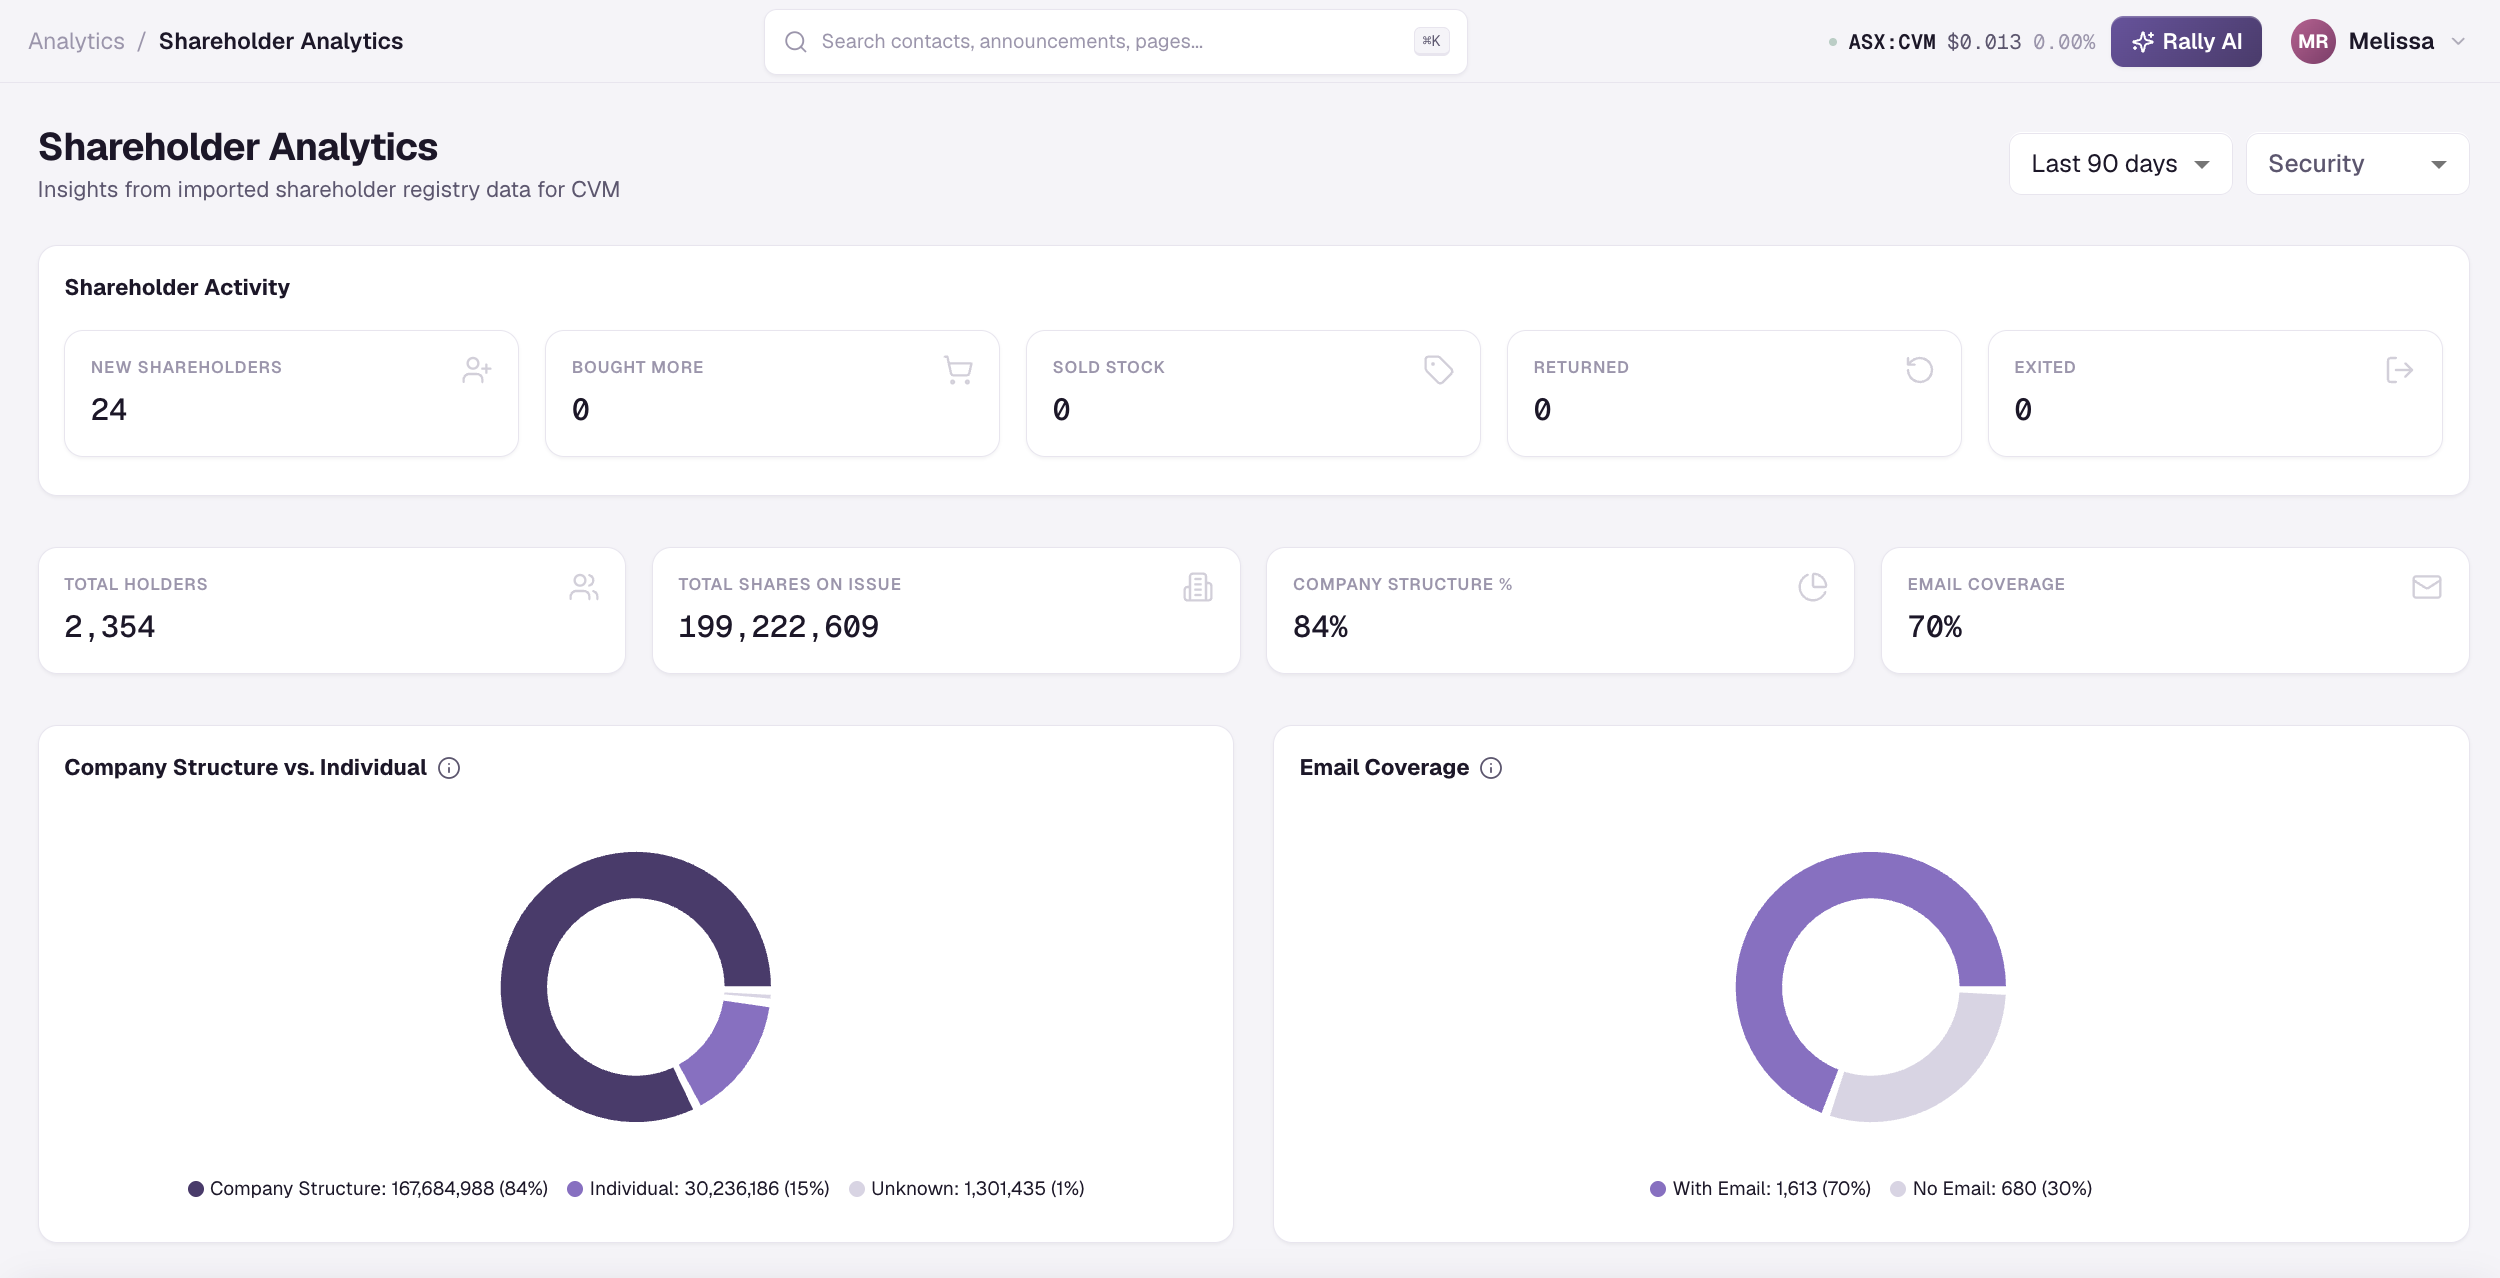Click the Bought More cart icon

click(958, 370)
